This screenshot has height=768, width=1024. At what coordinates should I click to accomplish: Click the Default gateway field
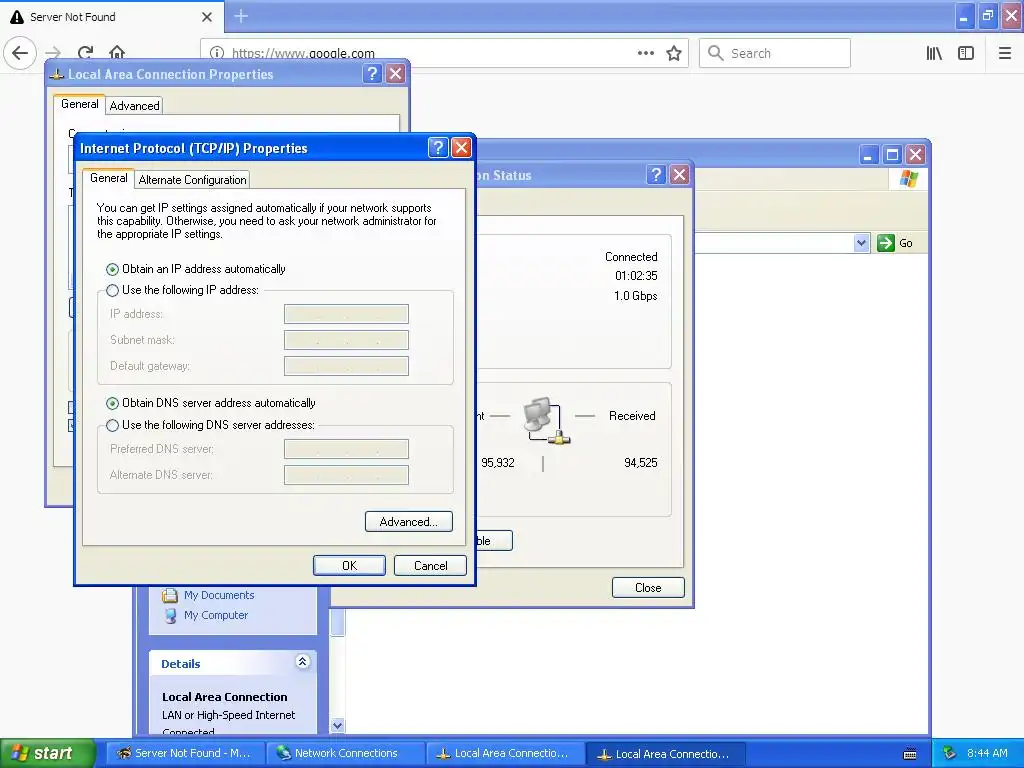coord(346,366)
